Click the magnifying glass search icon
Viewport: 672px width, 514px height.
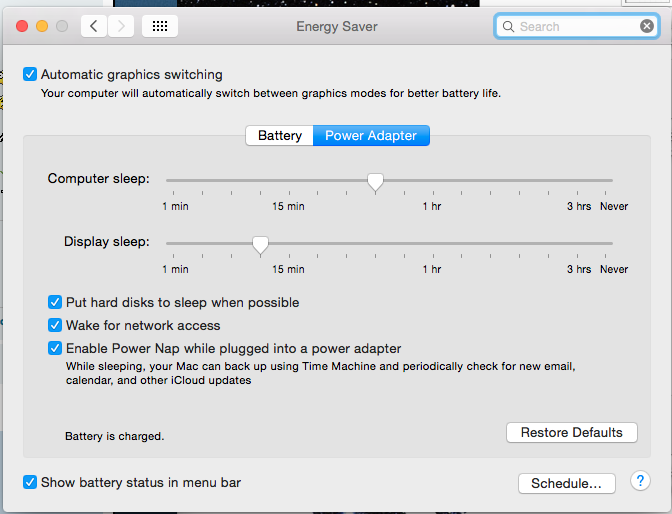point(508,27)
